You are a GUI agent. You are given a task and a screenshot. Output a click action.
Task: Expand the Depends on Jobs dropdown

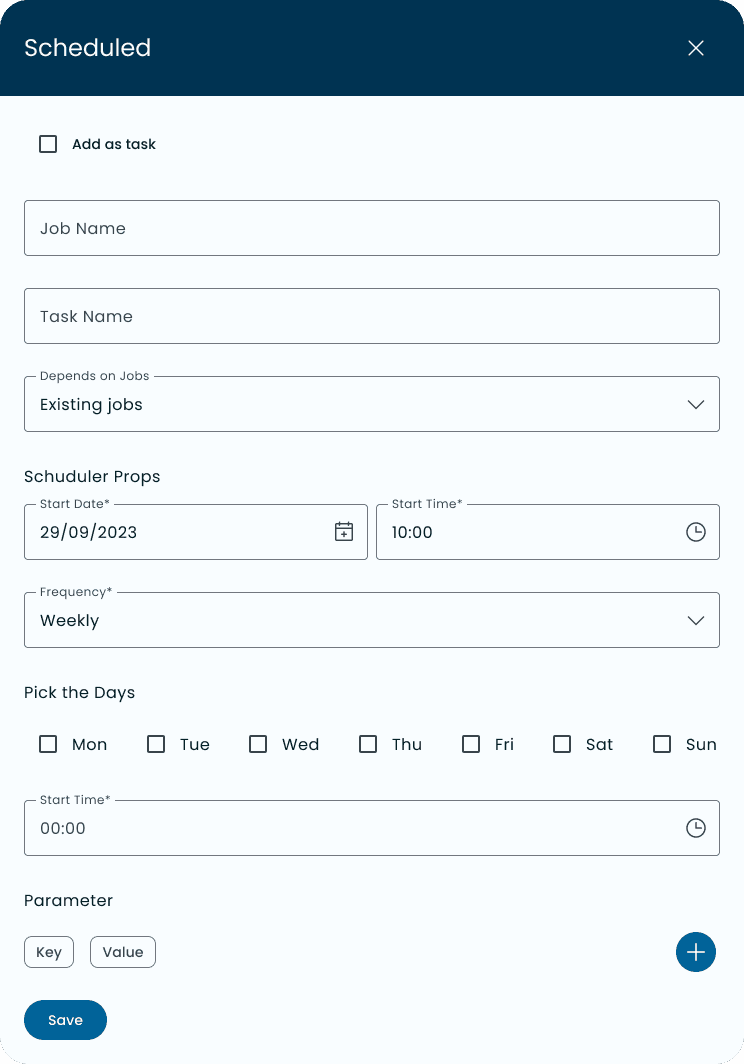coord(372,404)
